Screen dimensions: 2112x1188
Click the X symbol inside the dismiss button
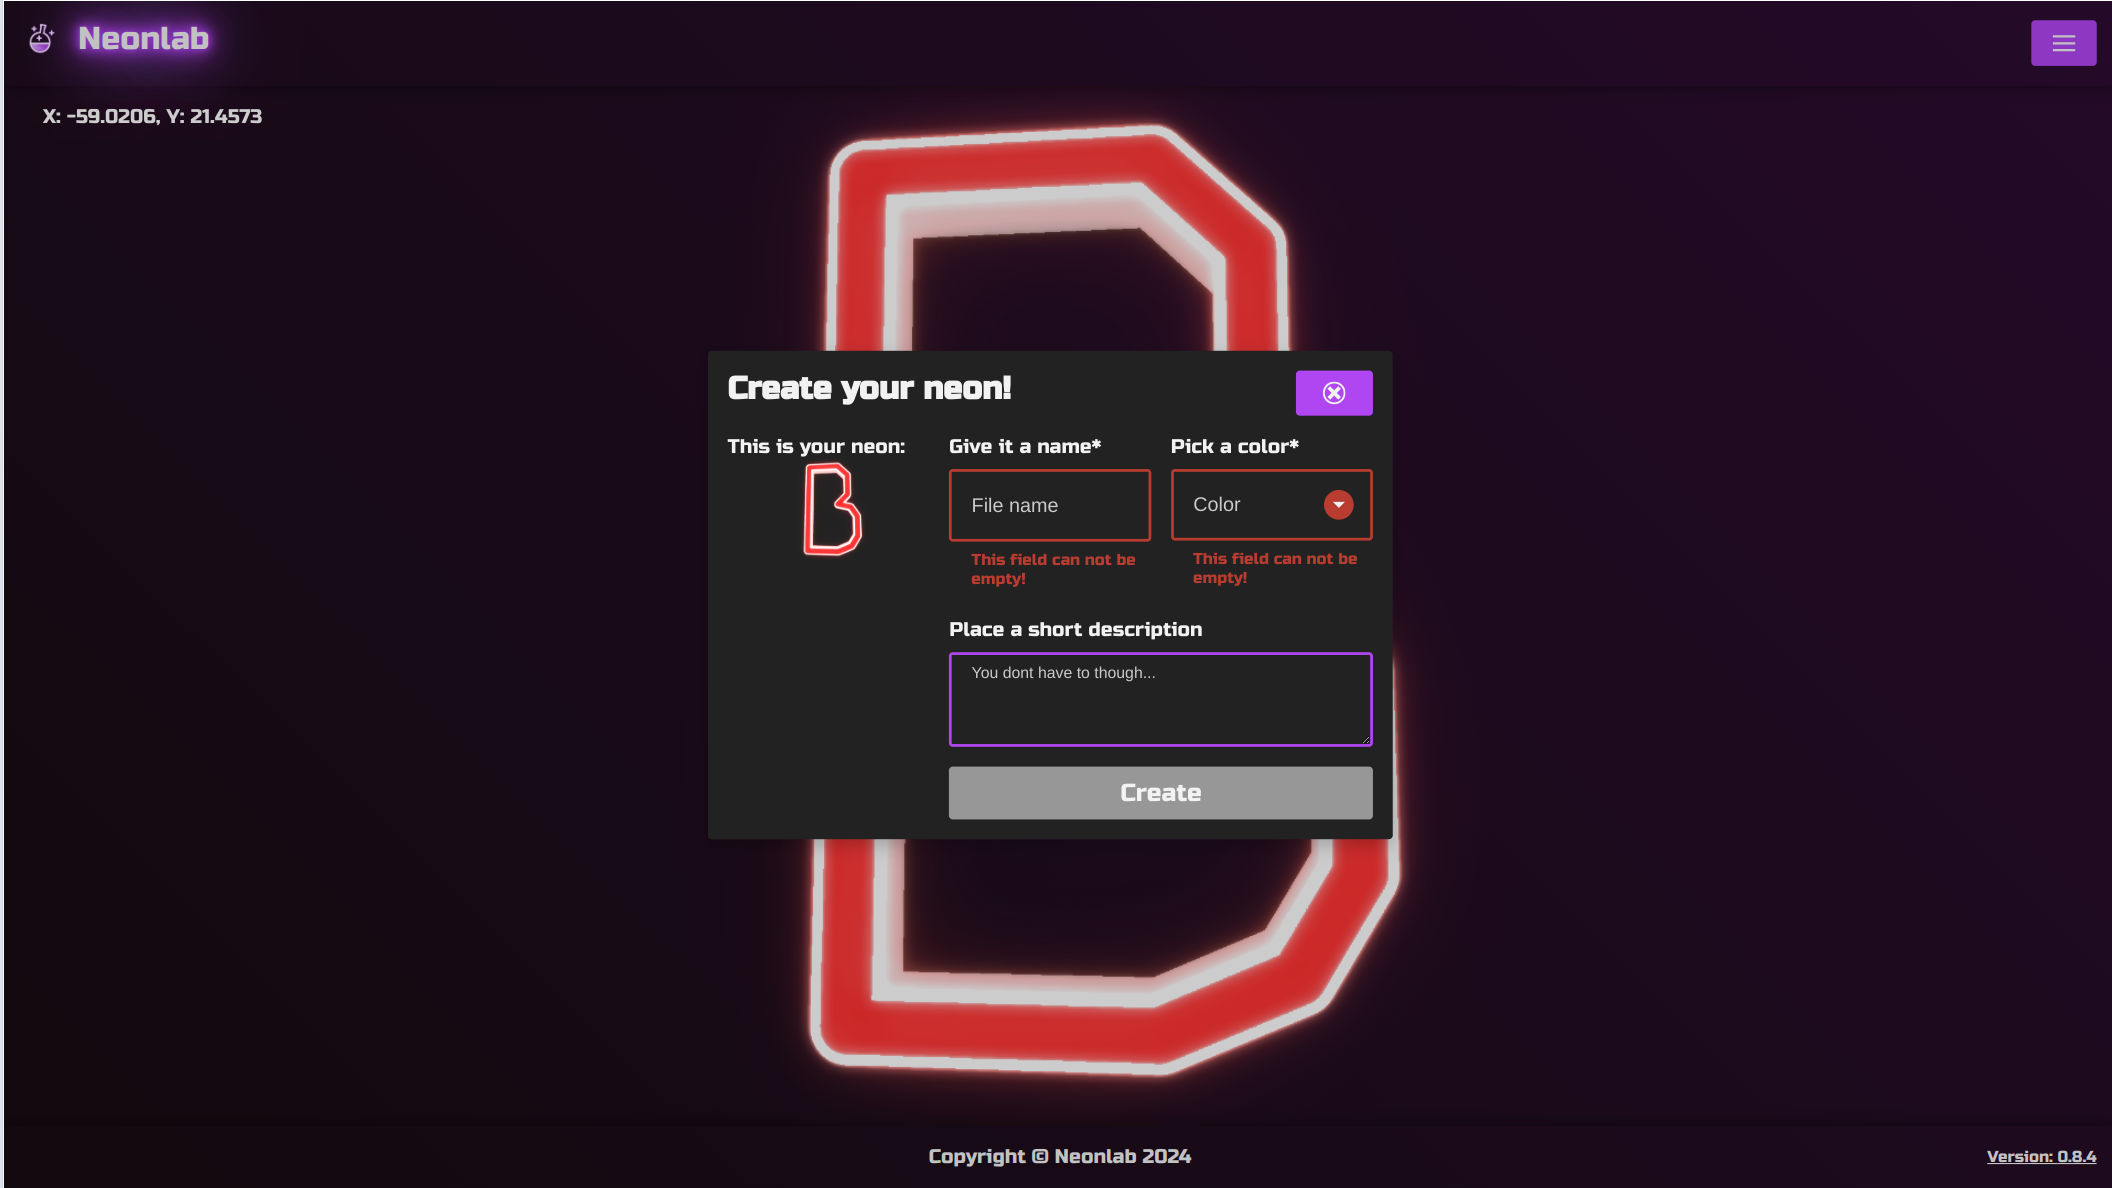point(1334,392)
